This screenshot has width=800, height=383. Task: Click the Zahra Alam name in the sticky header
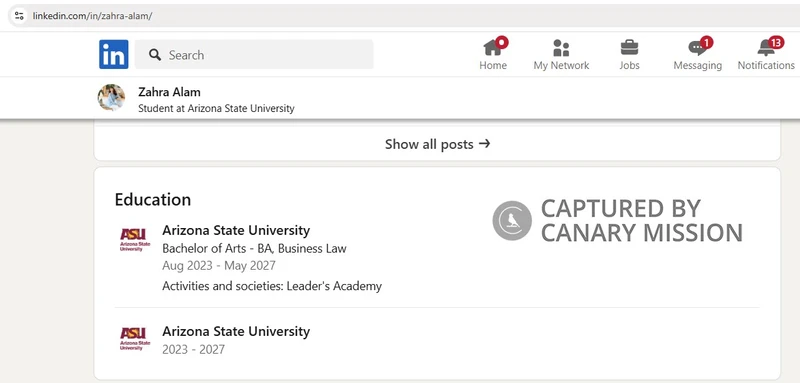(169, 92)
